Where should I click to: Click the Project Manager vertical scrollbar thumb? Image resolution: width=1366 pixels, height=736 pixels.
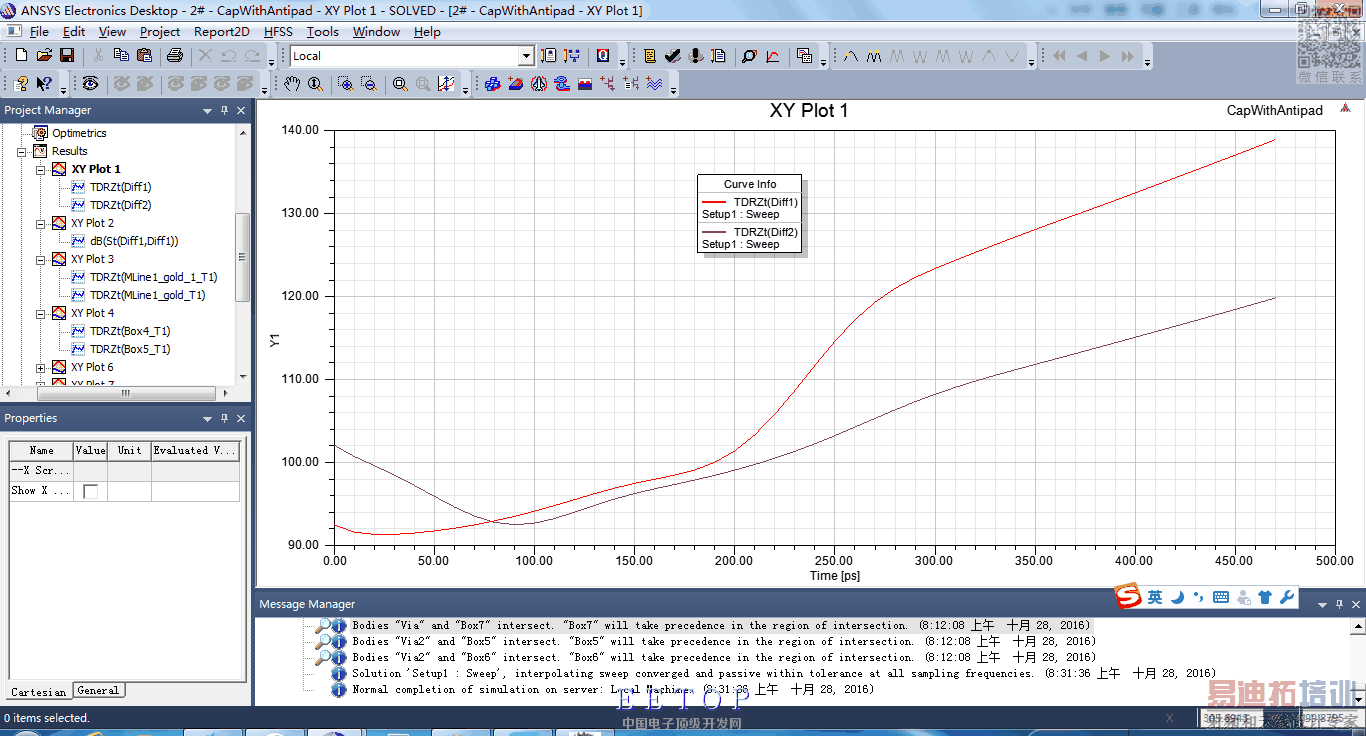[x=242, y=257]
